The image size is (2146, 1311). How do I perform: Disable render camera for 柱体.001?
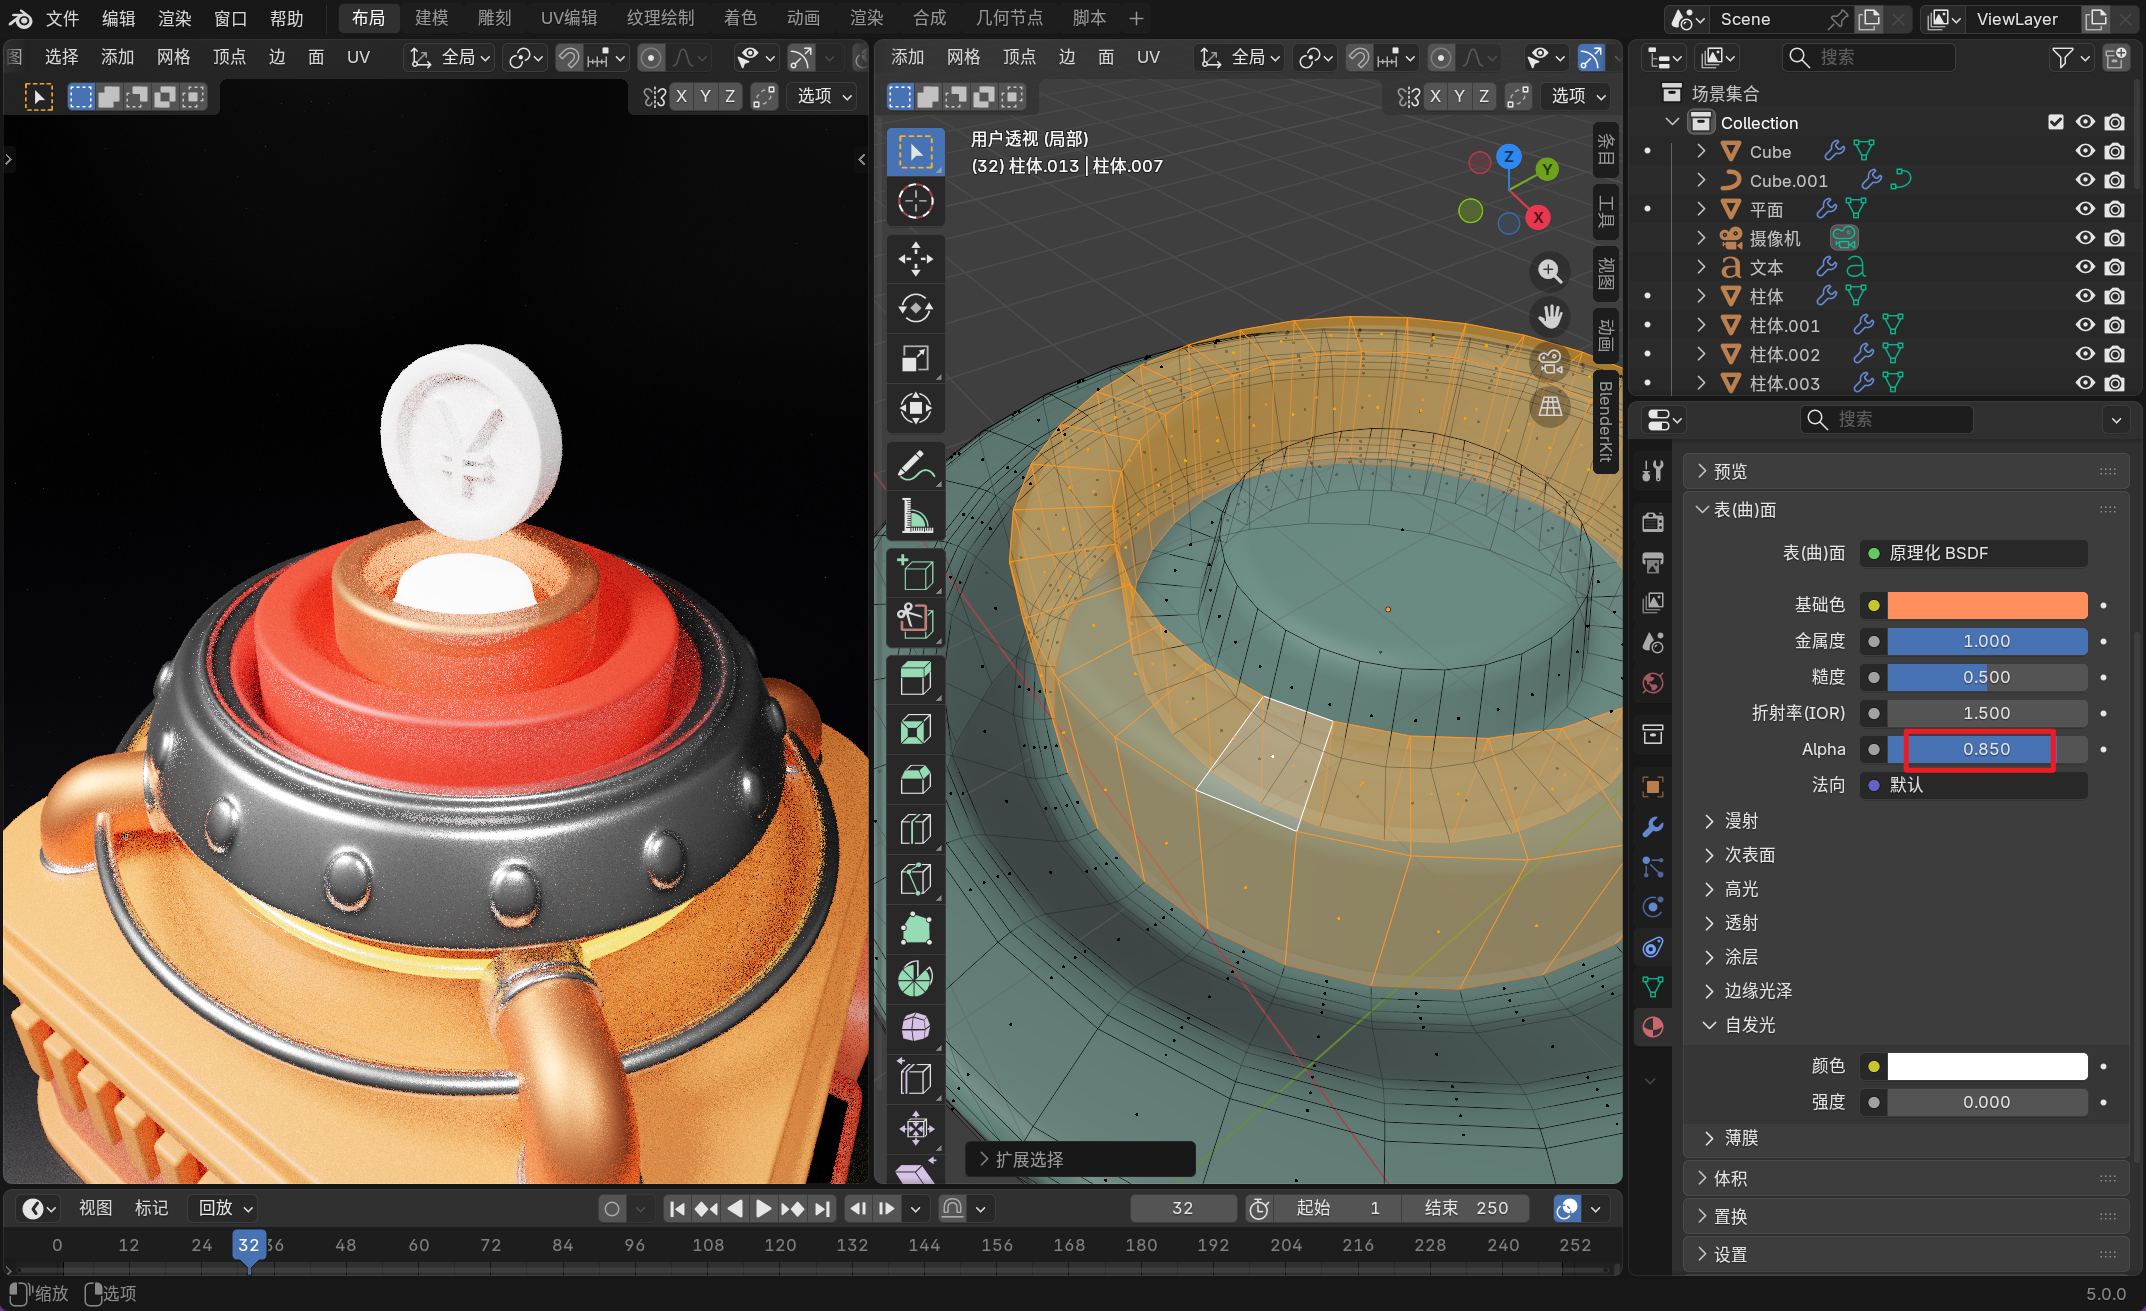pyautogui.click(x=2114, y=325)
